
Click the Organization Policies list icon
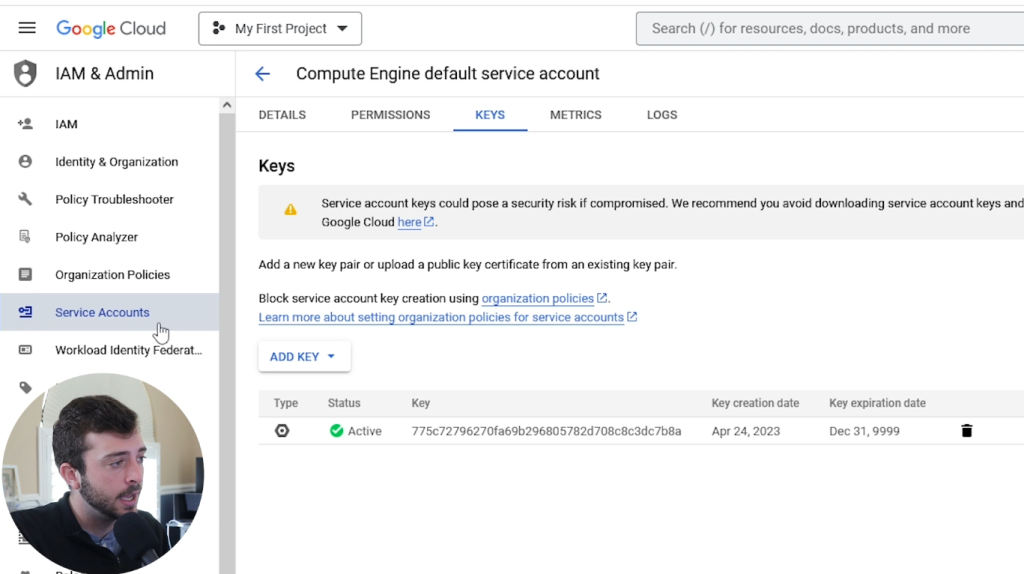pos(25,275)
